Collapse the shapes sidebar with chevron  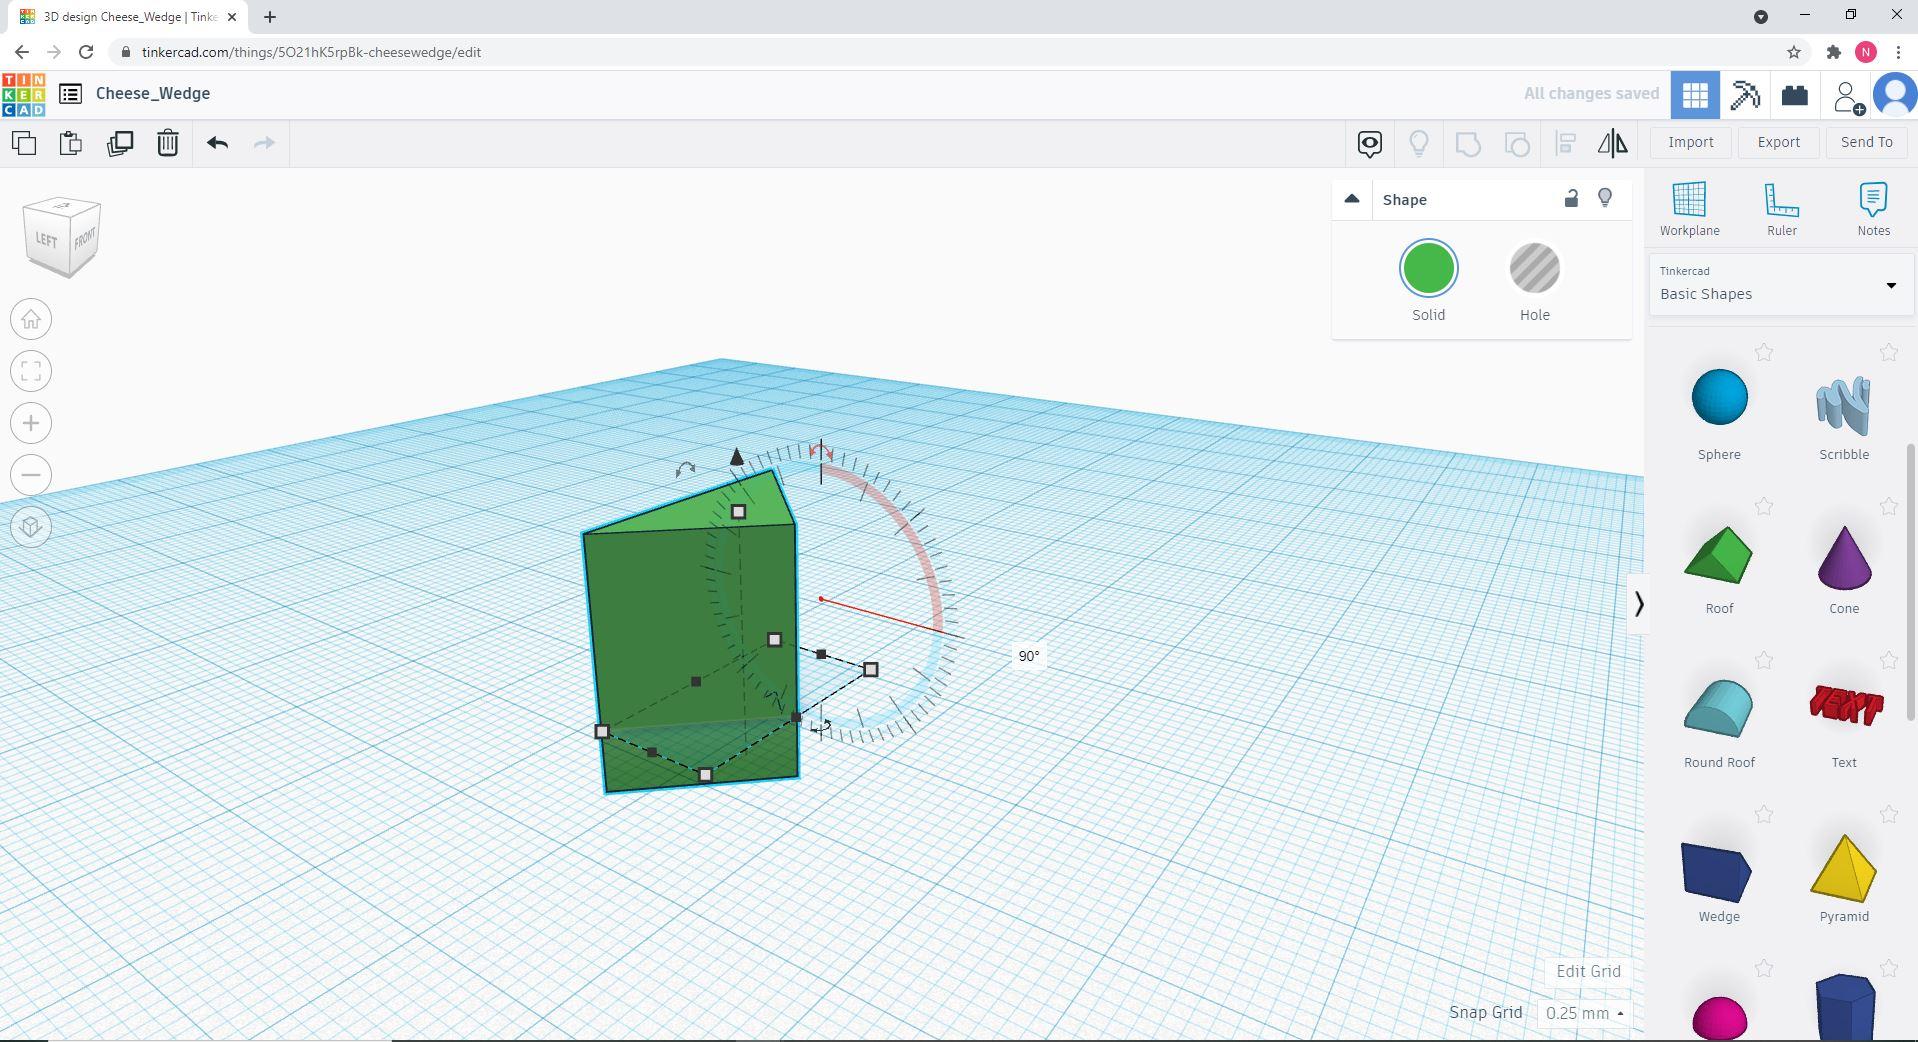click(x=1638, y=604)
